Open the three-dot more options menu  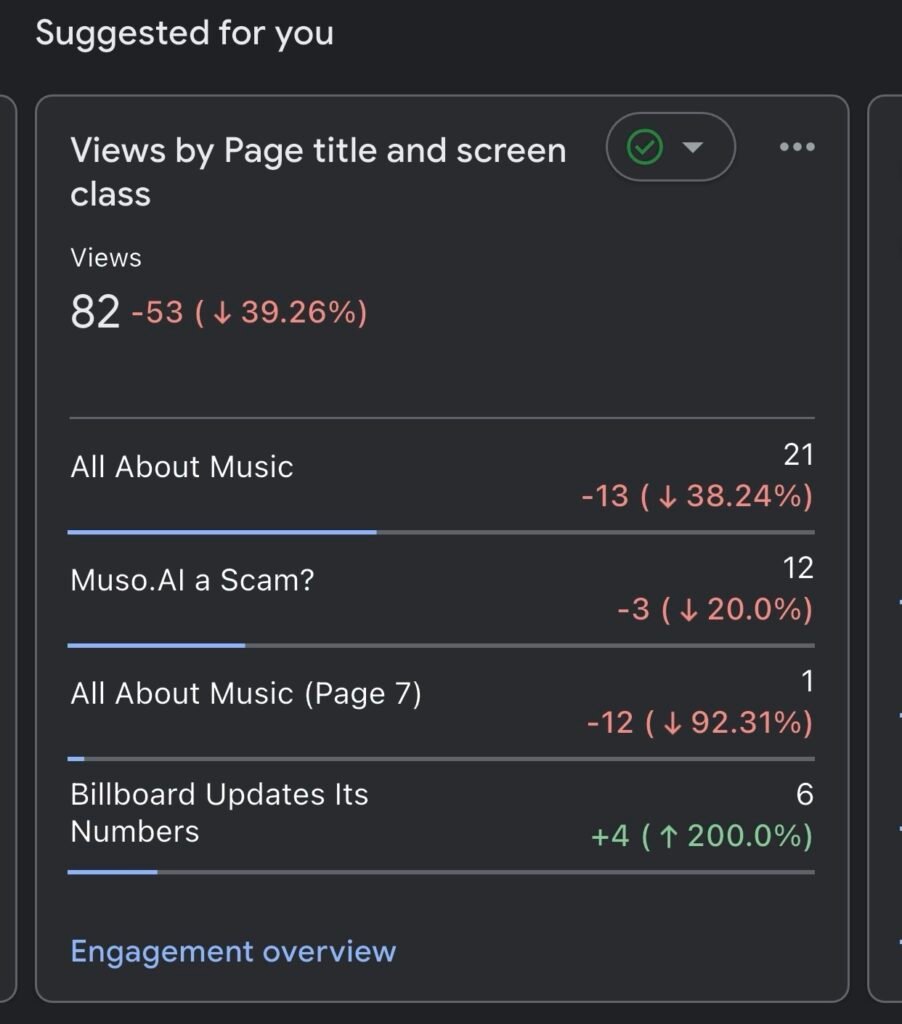(x=797, y=148)
